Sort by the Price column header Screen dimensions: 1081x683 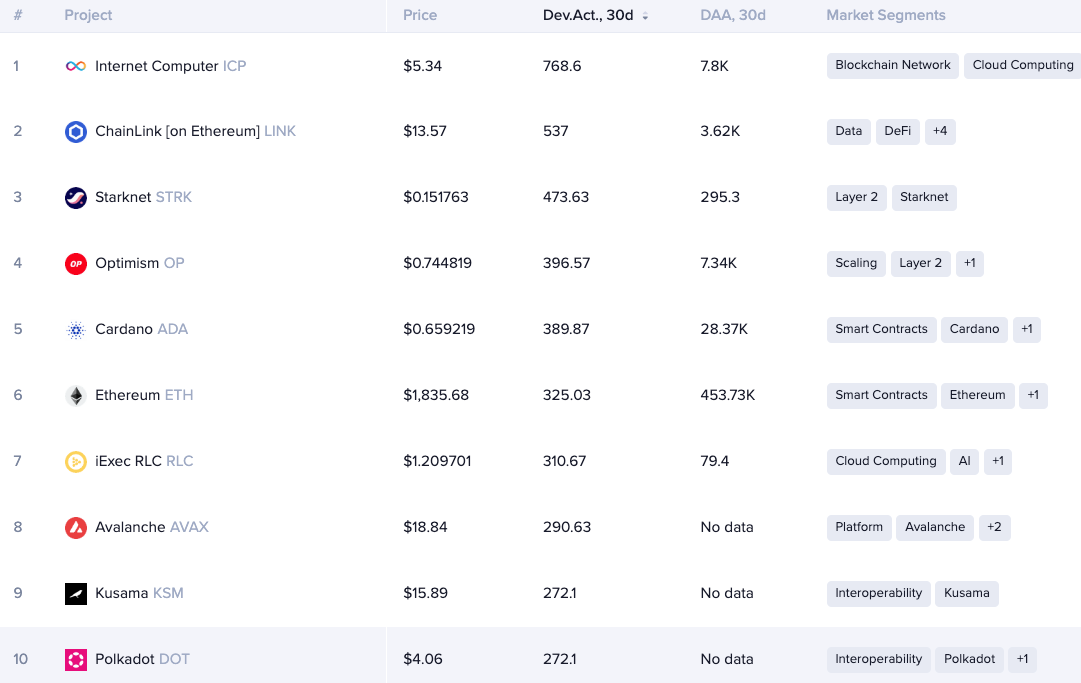(420, 15)
